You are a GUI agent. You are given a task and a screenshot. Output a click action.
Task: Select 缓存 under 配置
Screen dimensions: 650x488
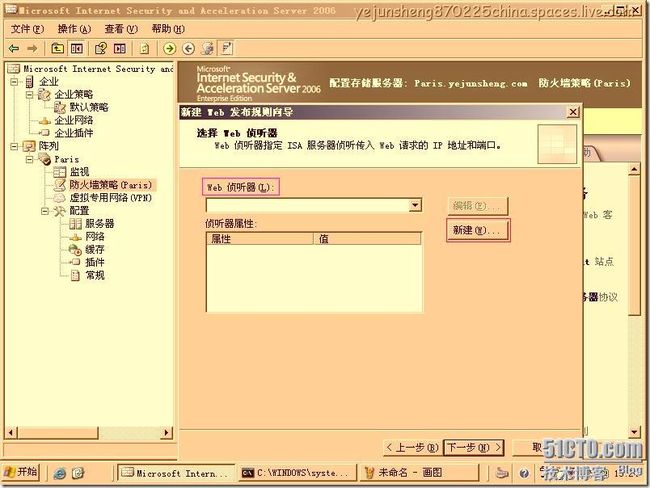point(95,250)
